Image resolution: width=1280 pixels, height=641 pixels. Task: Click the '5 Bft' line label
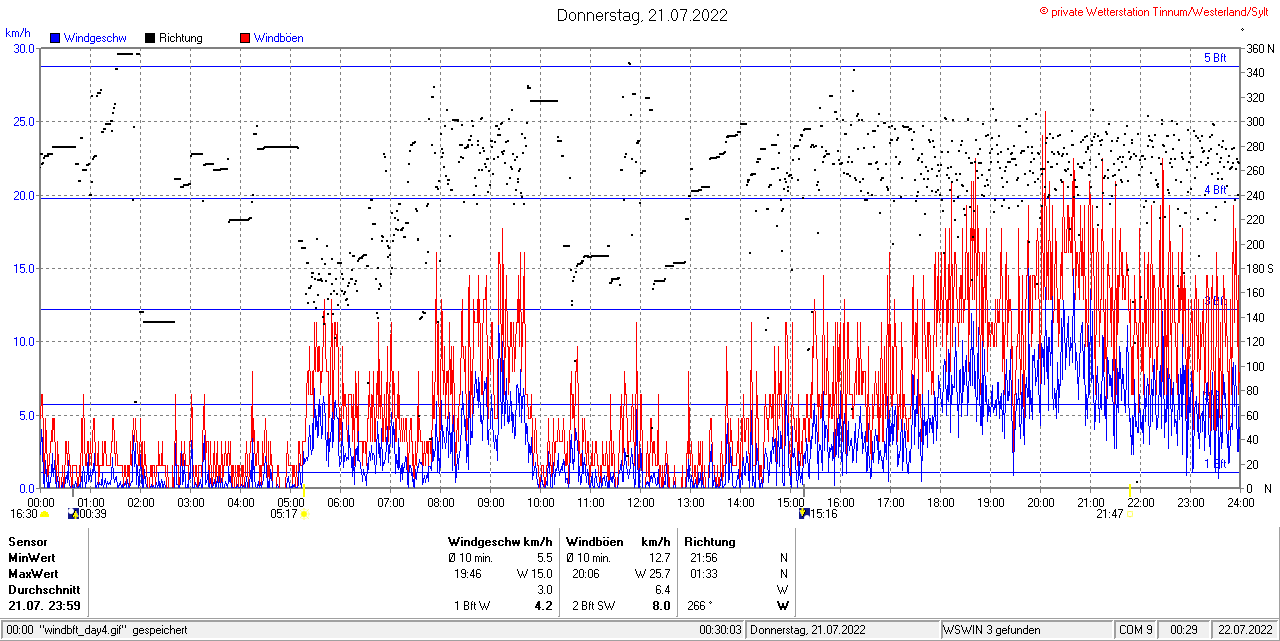click(1215, 58)
